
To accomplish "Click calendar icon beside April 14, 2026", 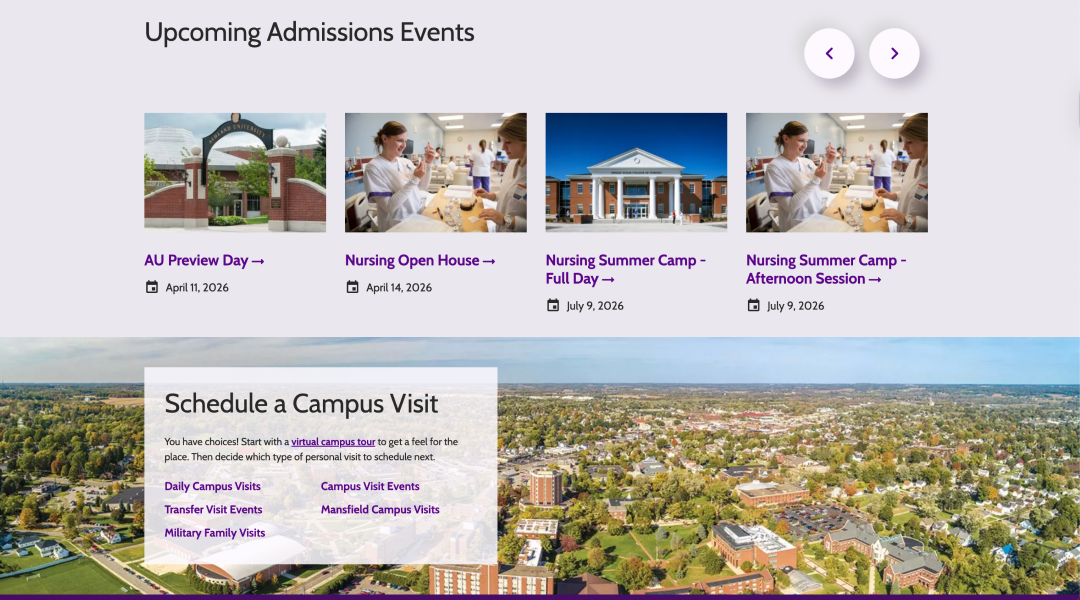I will click(x=352, y=288).
